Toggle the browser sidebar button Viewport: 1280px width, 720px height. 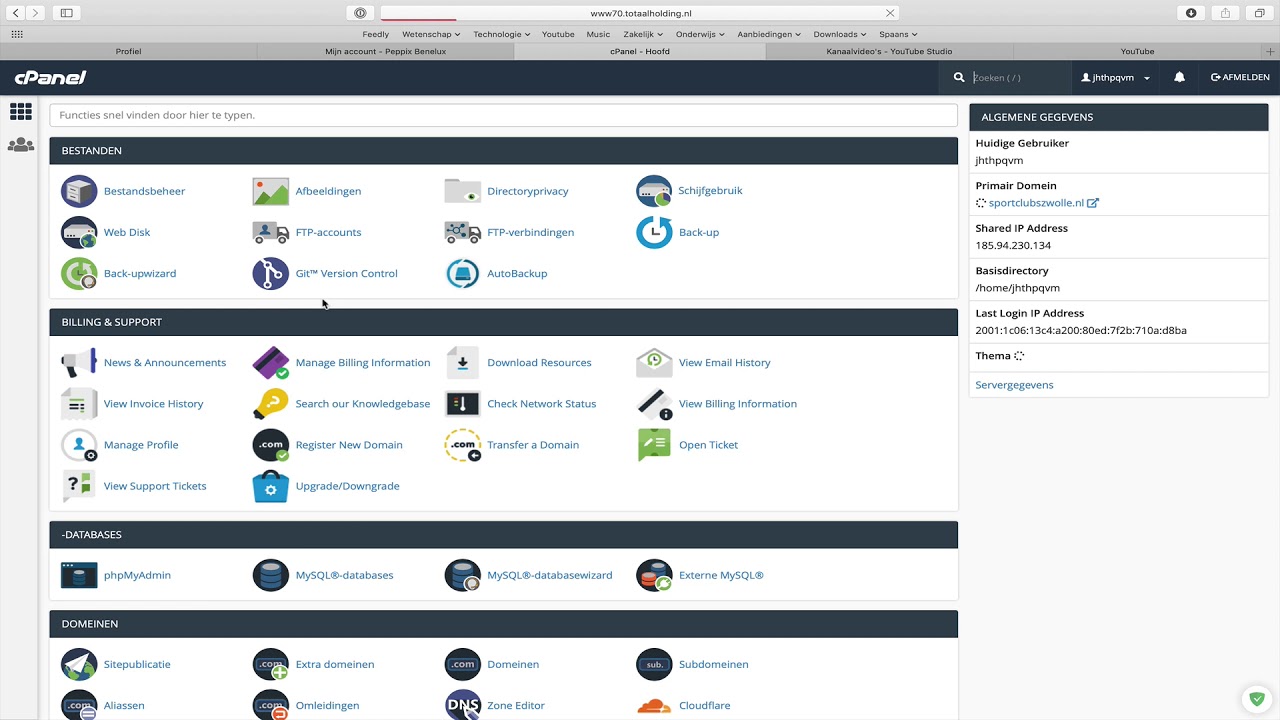(66, 13)
